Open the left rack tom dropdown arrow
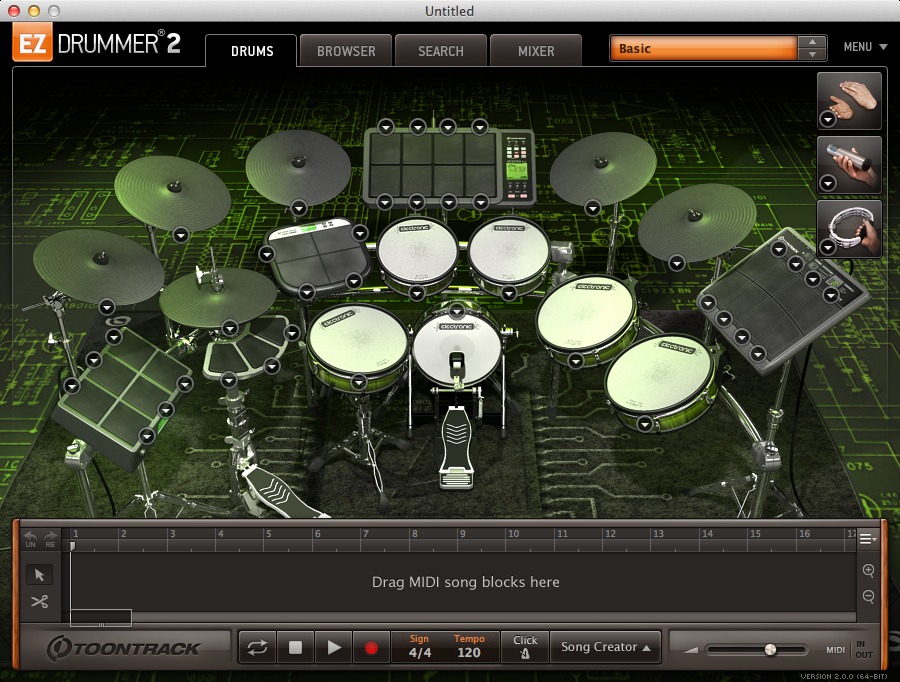The image size is (900, 682). (x=417, y=293)
